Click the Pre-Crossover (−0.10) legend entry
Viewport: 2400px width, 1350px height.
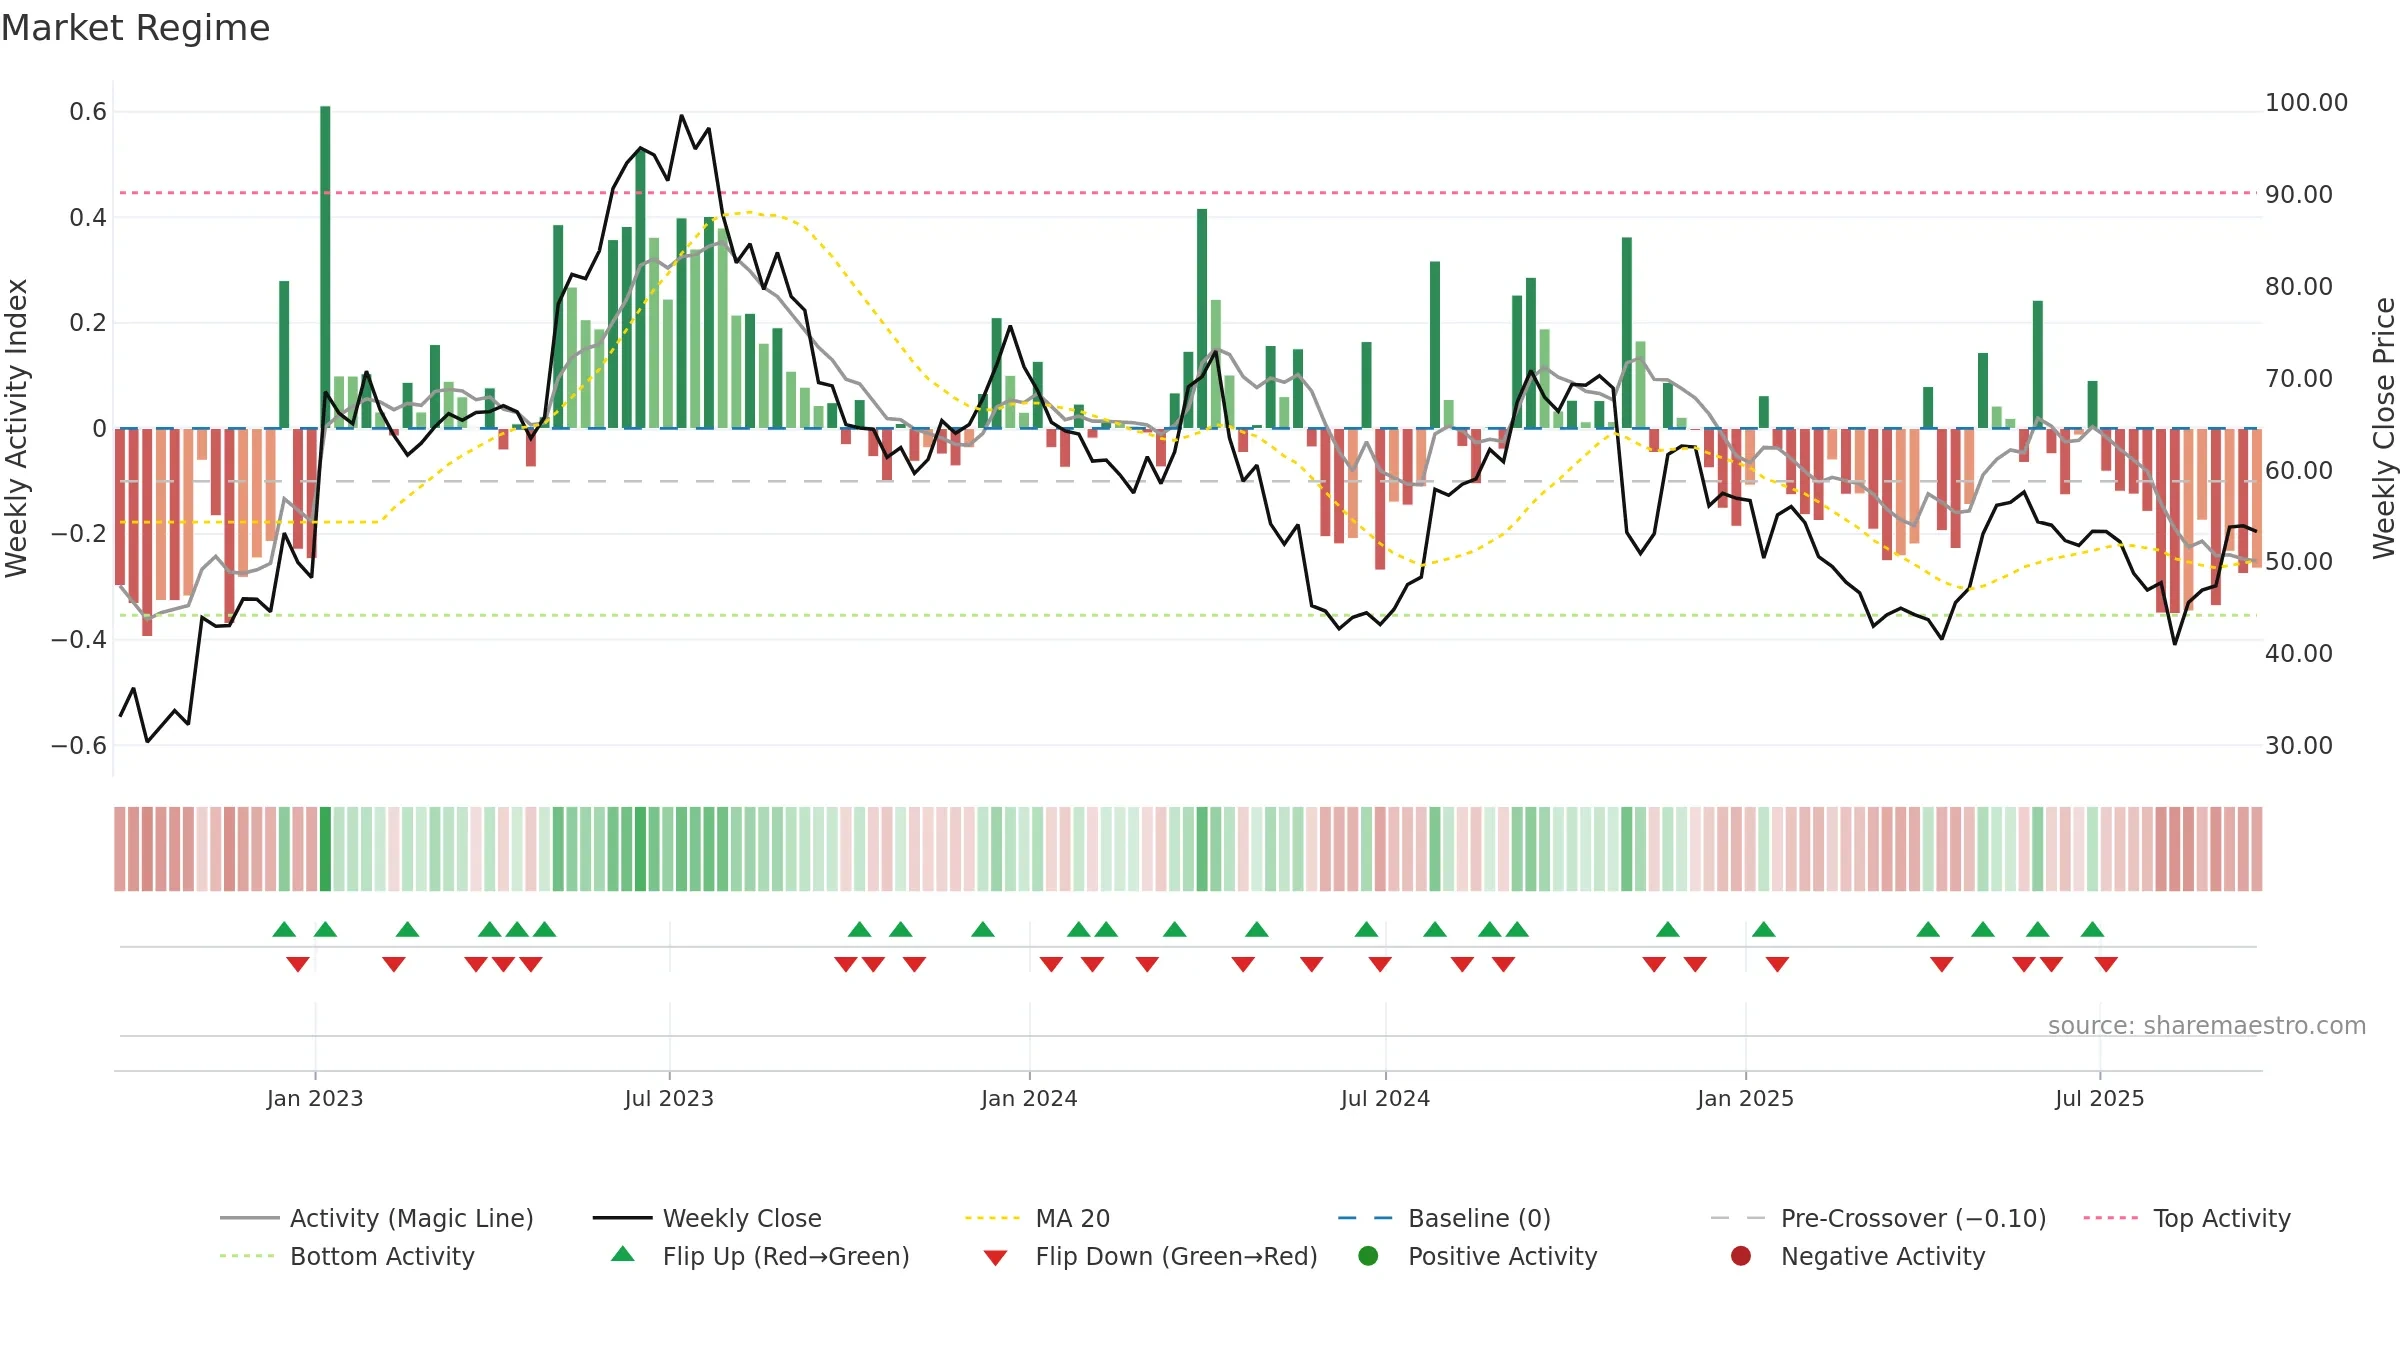[1878, 1218]
